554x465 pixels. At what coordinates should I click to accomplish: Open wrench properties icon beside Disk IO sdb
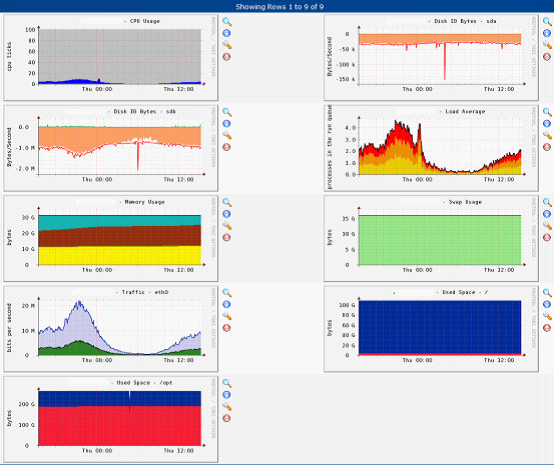pyautogui.click(x=227, y=135)
